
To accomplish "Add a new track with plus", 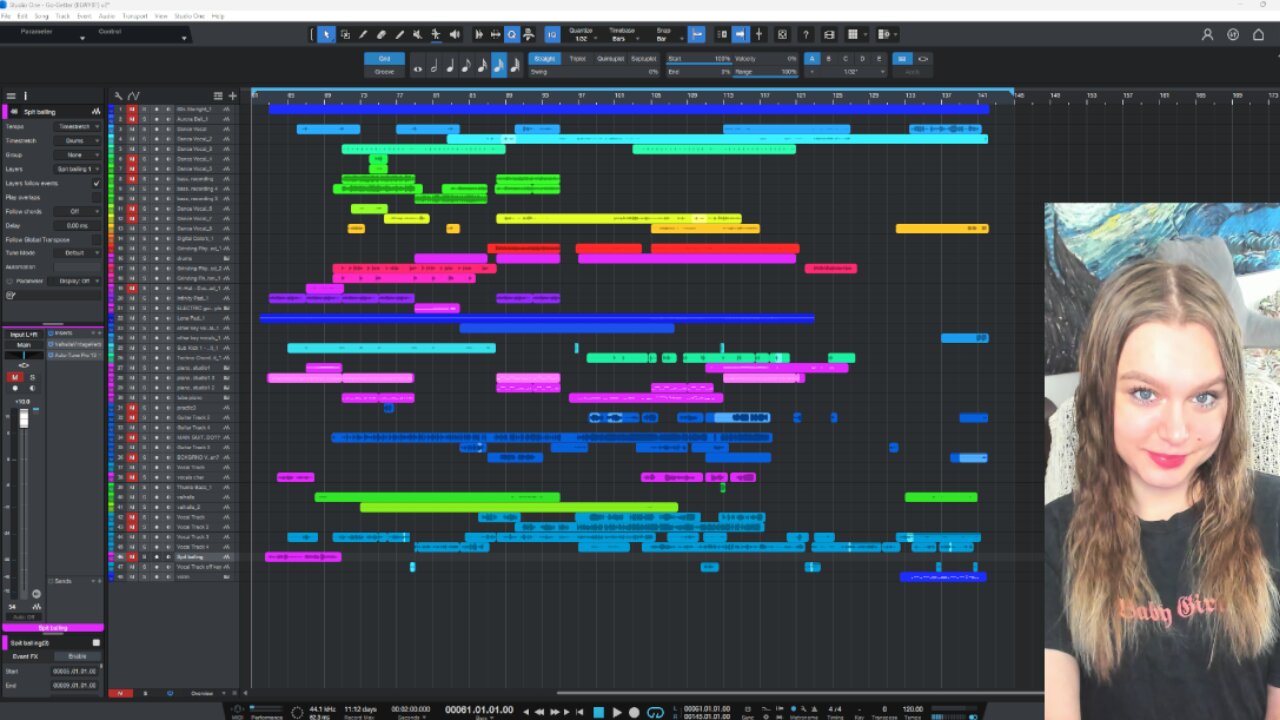I will 233,96.
